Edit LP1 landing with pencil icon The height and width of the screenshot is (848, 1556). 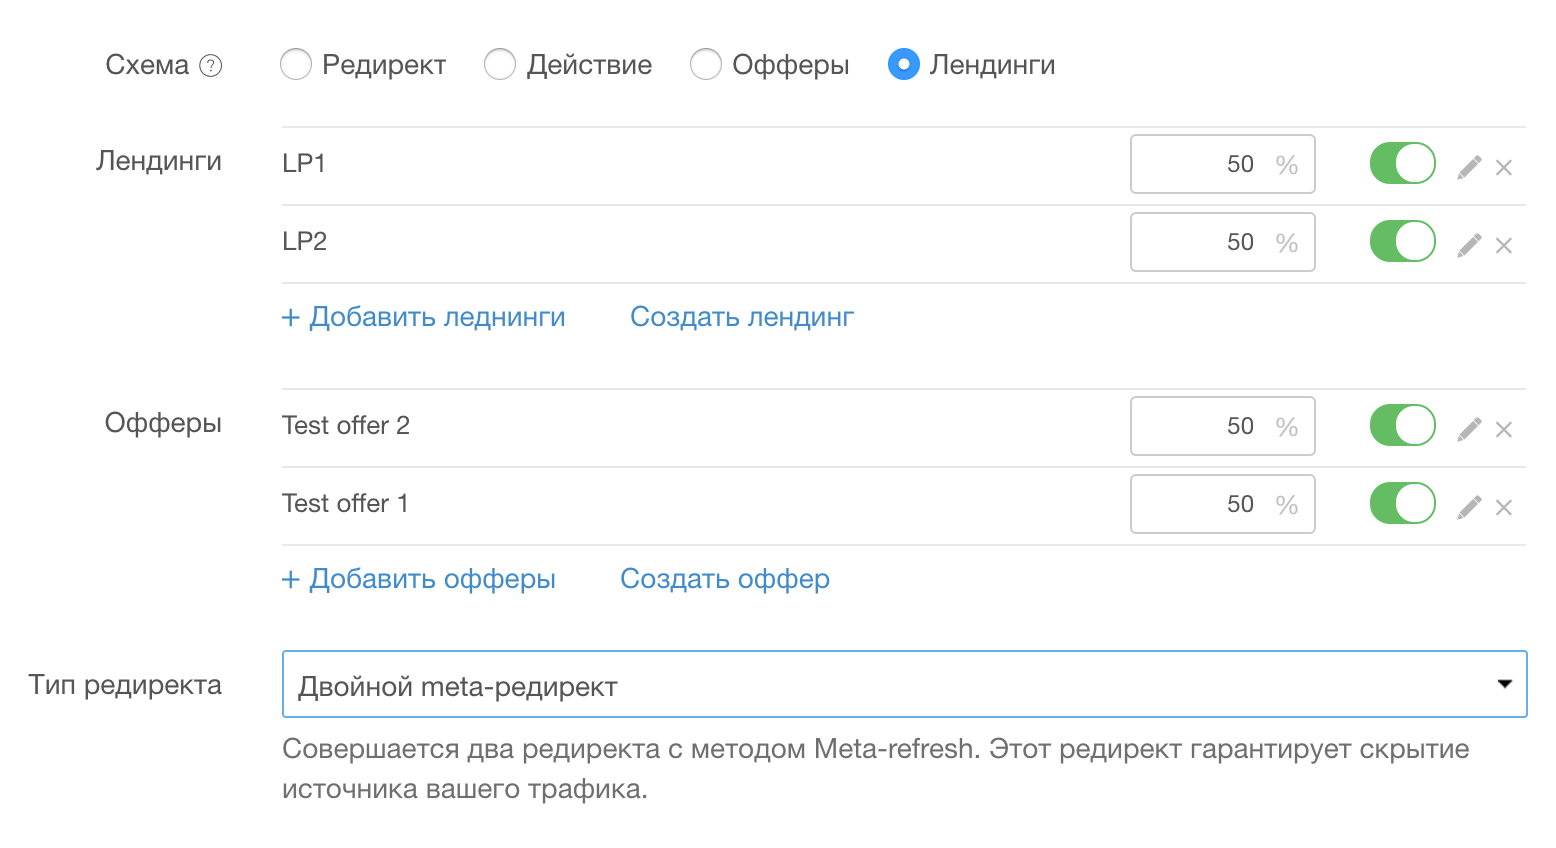point(1469,167)
